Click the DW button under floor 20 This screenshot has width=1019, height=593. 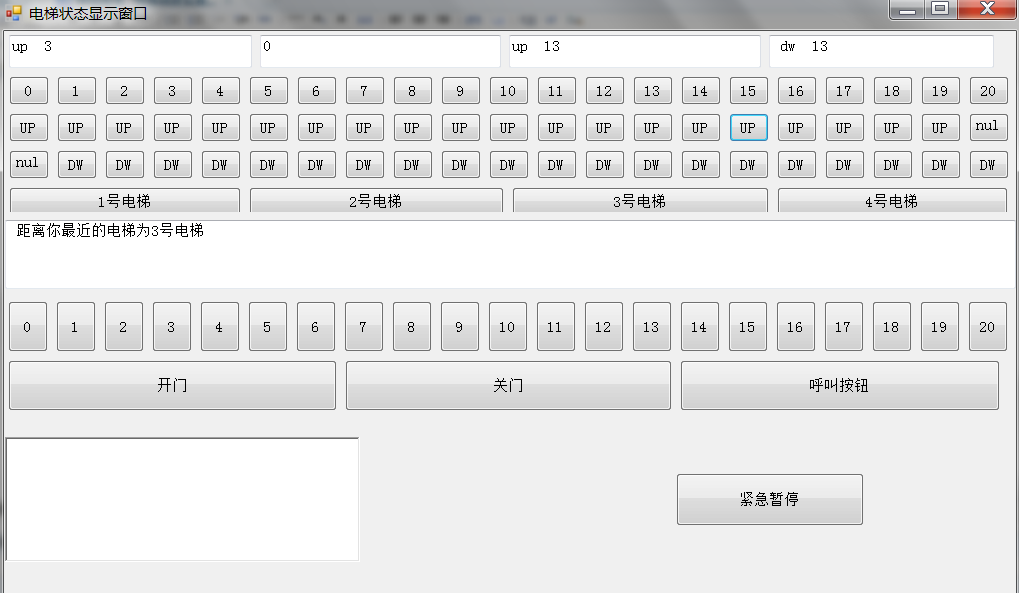pos(988,165)
